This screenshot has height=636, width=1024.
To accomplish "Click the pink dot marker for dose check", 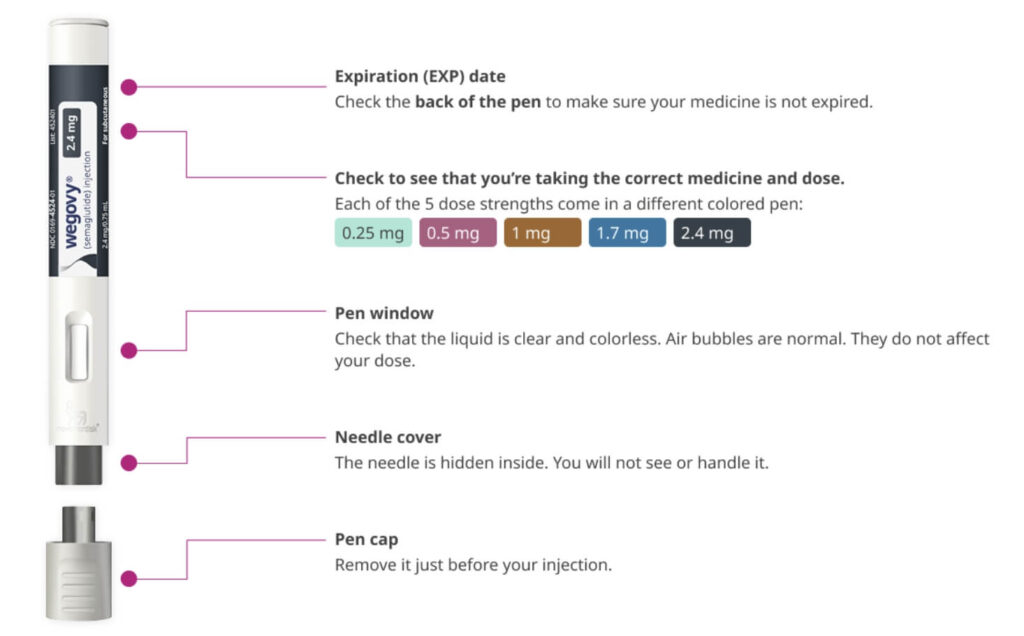I will 128,131.
